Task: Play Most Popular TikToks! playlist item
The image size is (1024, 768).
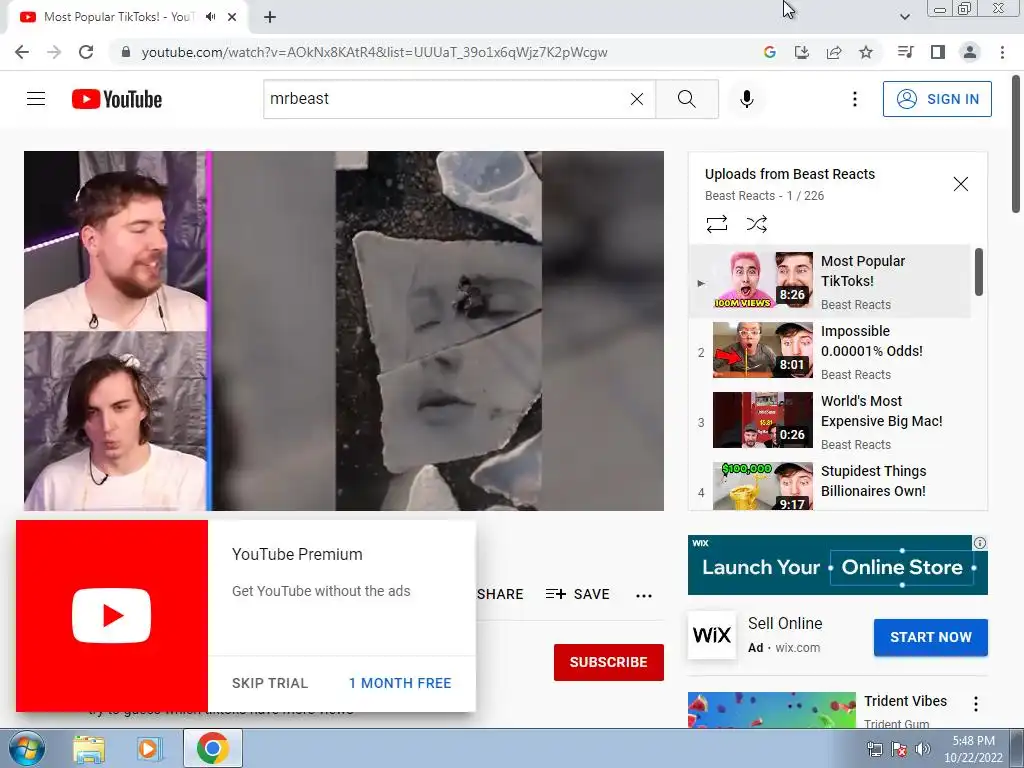Action: (x=831, y=281)
